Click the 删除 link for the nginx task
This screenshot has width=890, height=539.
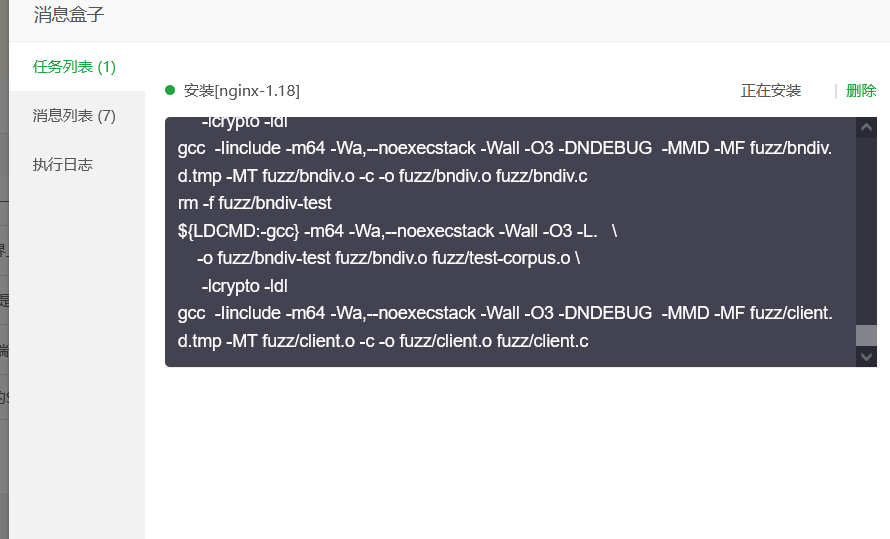[861, 91]
